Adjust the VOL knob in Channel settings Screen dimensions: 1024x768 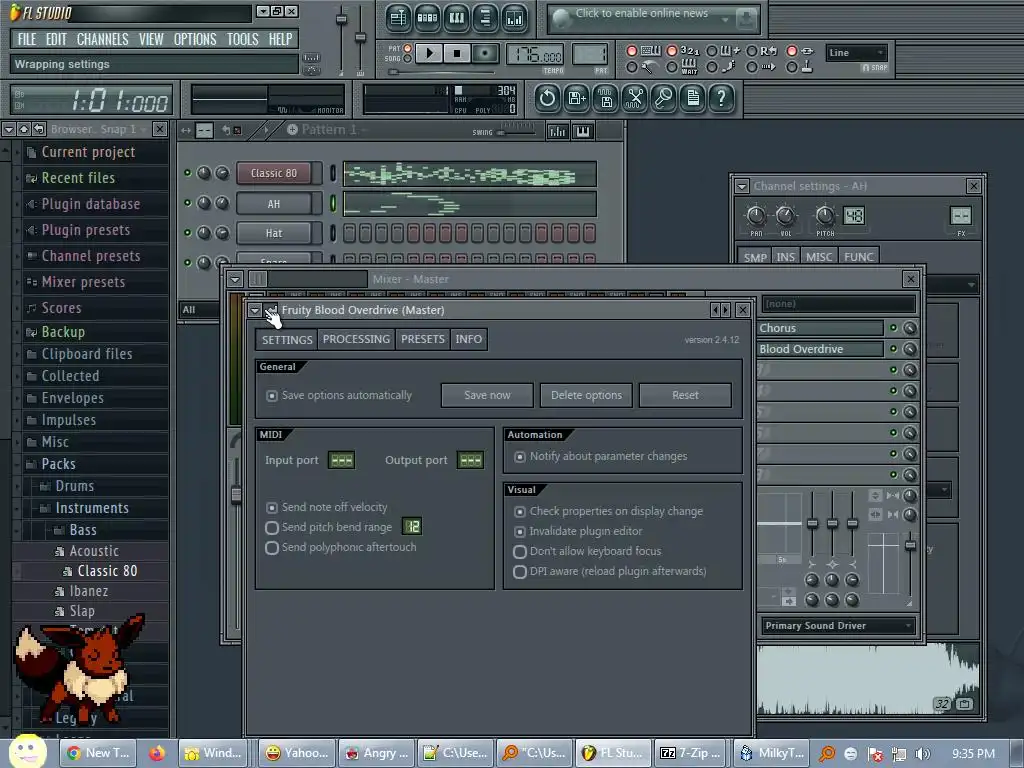(x=786, y=216)
